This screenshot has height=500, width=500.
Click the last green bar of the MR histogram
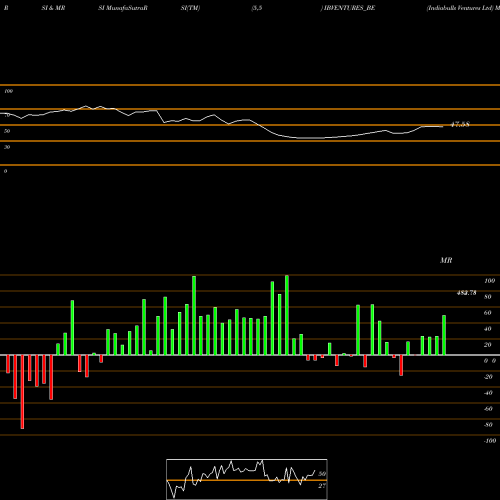(x=444, y=335)
